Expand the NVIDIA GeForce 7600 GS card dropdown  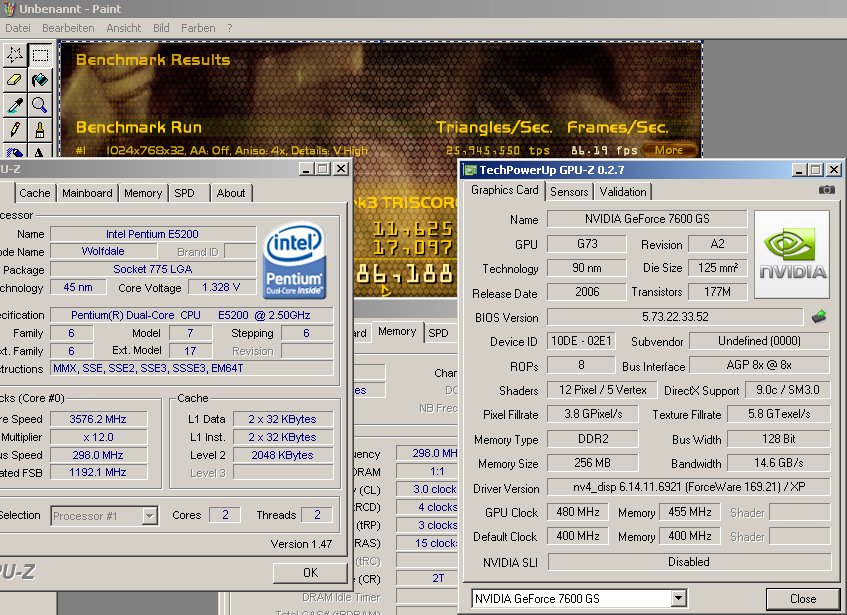click(x=679, y=598)
